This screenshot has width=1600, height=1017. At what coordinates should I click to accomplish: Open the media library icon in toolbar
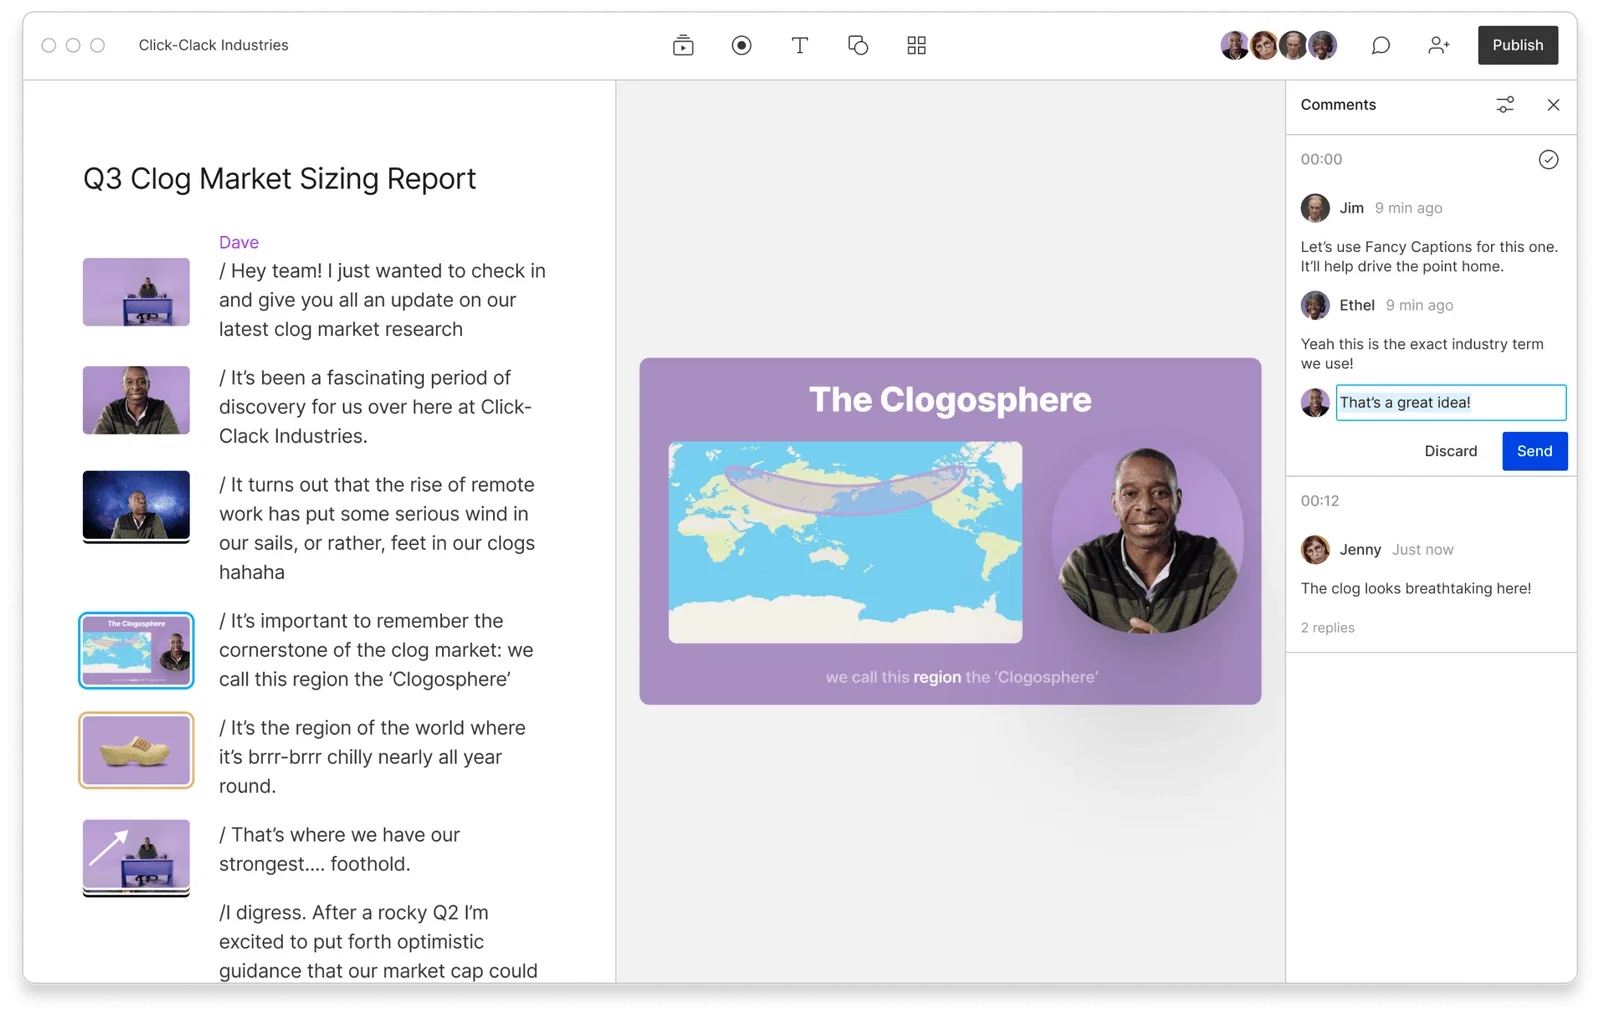tap(683, 45)
